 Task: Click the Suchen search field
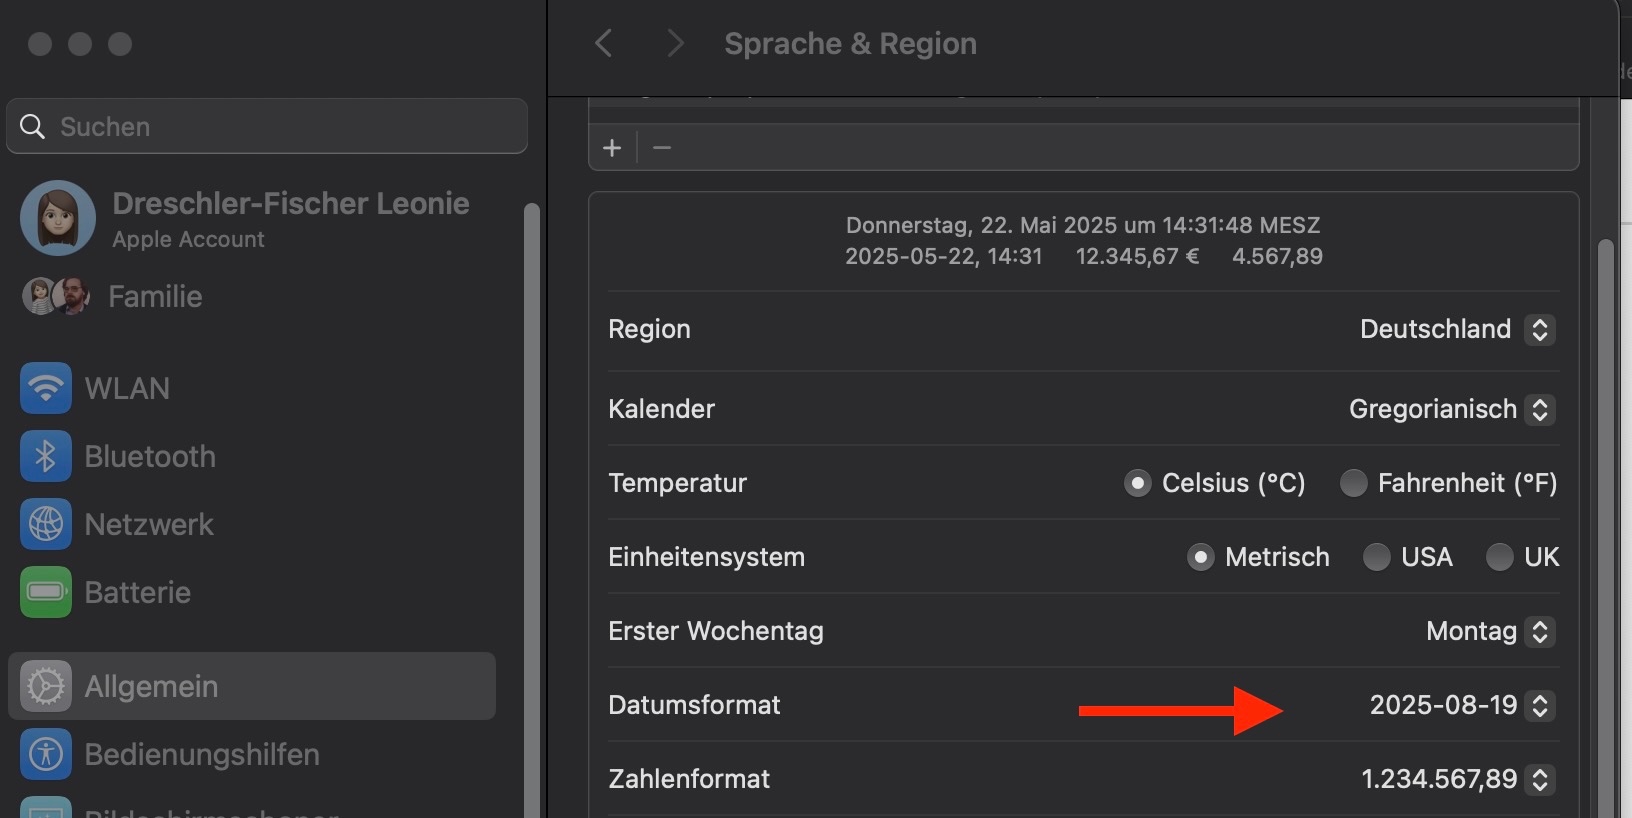[x=267, y=126]
